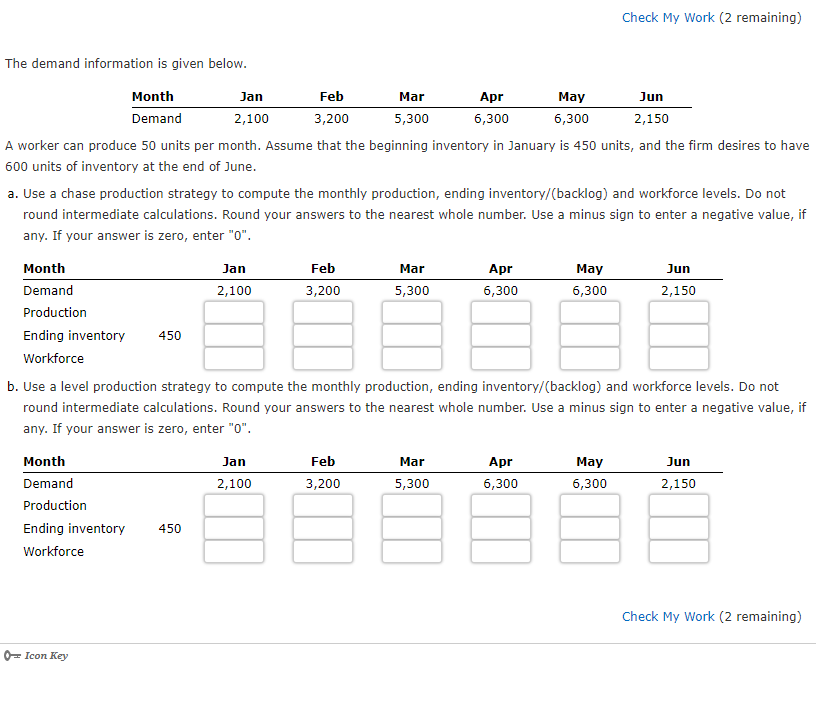The width and height of the screenshot is (816, 709).
Task: Click February Ending inventory field in part b
Action: (x=322, y=528)
